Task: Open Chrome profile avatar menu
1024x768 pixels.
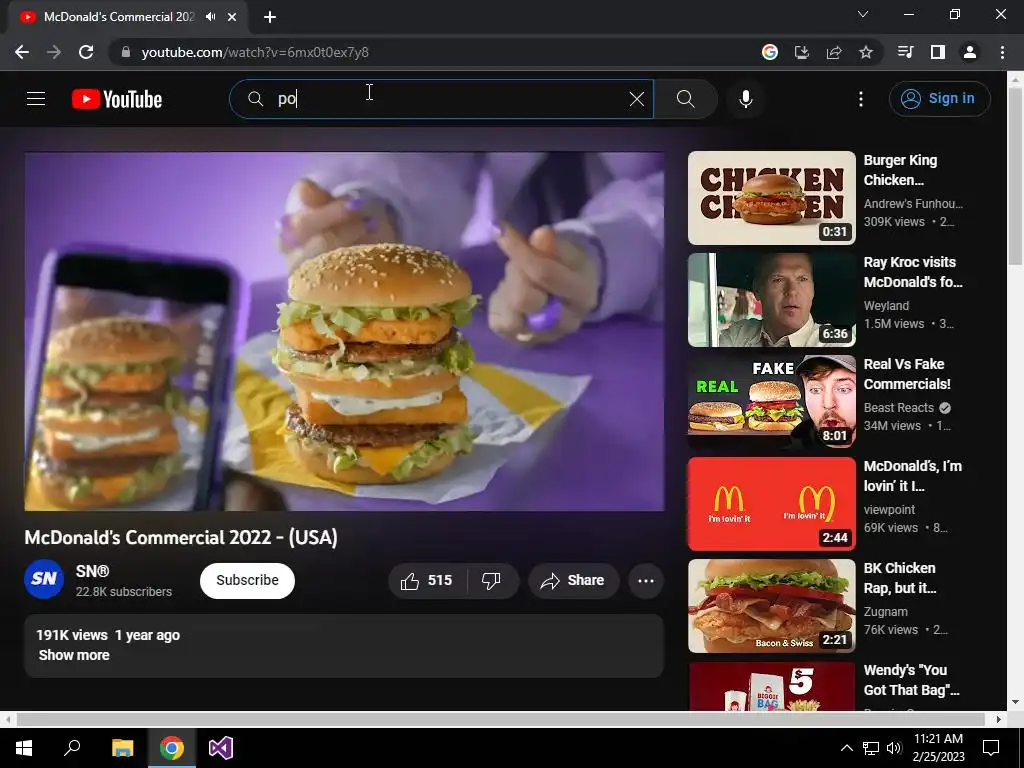Action: pyautogui.click(x=970, y=52)
